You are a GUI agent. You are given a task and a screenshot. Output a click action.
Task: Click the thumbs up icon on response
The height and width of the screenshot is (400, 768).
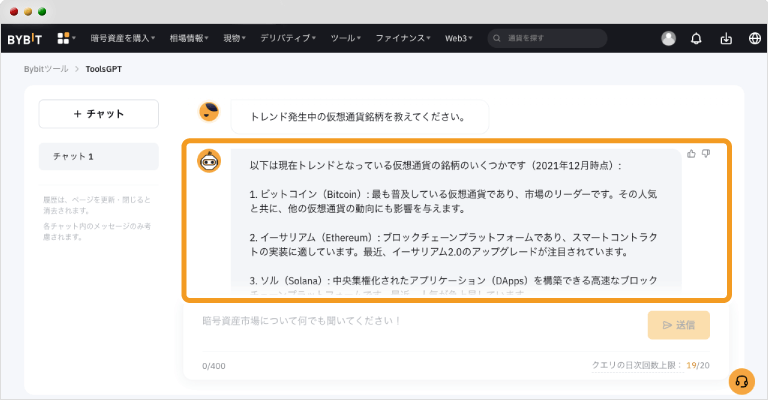tap(691, 154)
